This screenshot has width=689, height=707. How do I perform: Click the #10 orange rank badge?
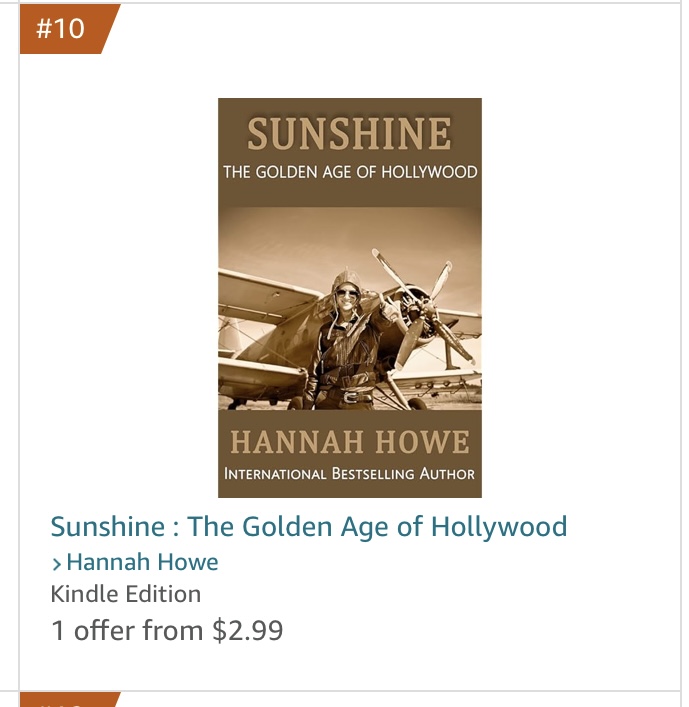pos(62,28)
